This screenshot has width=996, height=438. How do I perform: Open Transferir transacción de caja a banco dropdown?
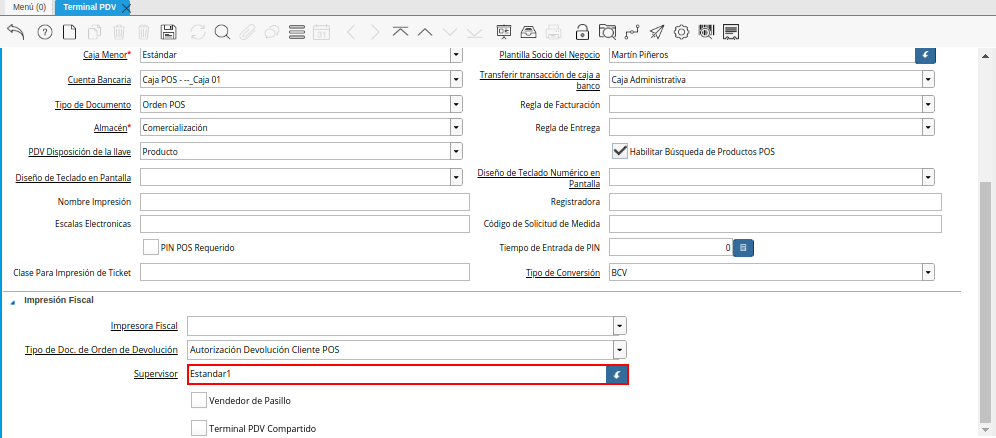[929, 79]
